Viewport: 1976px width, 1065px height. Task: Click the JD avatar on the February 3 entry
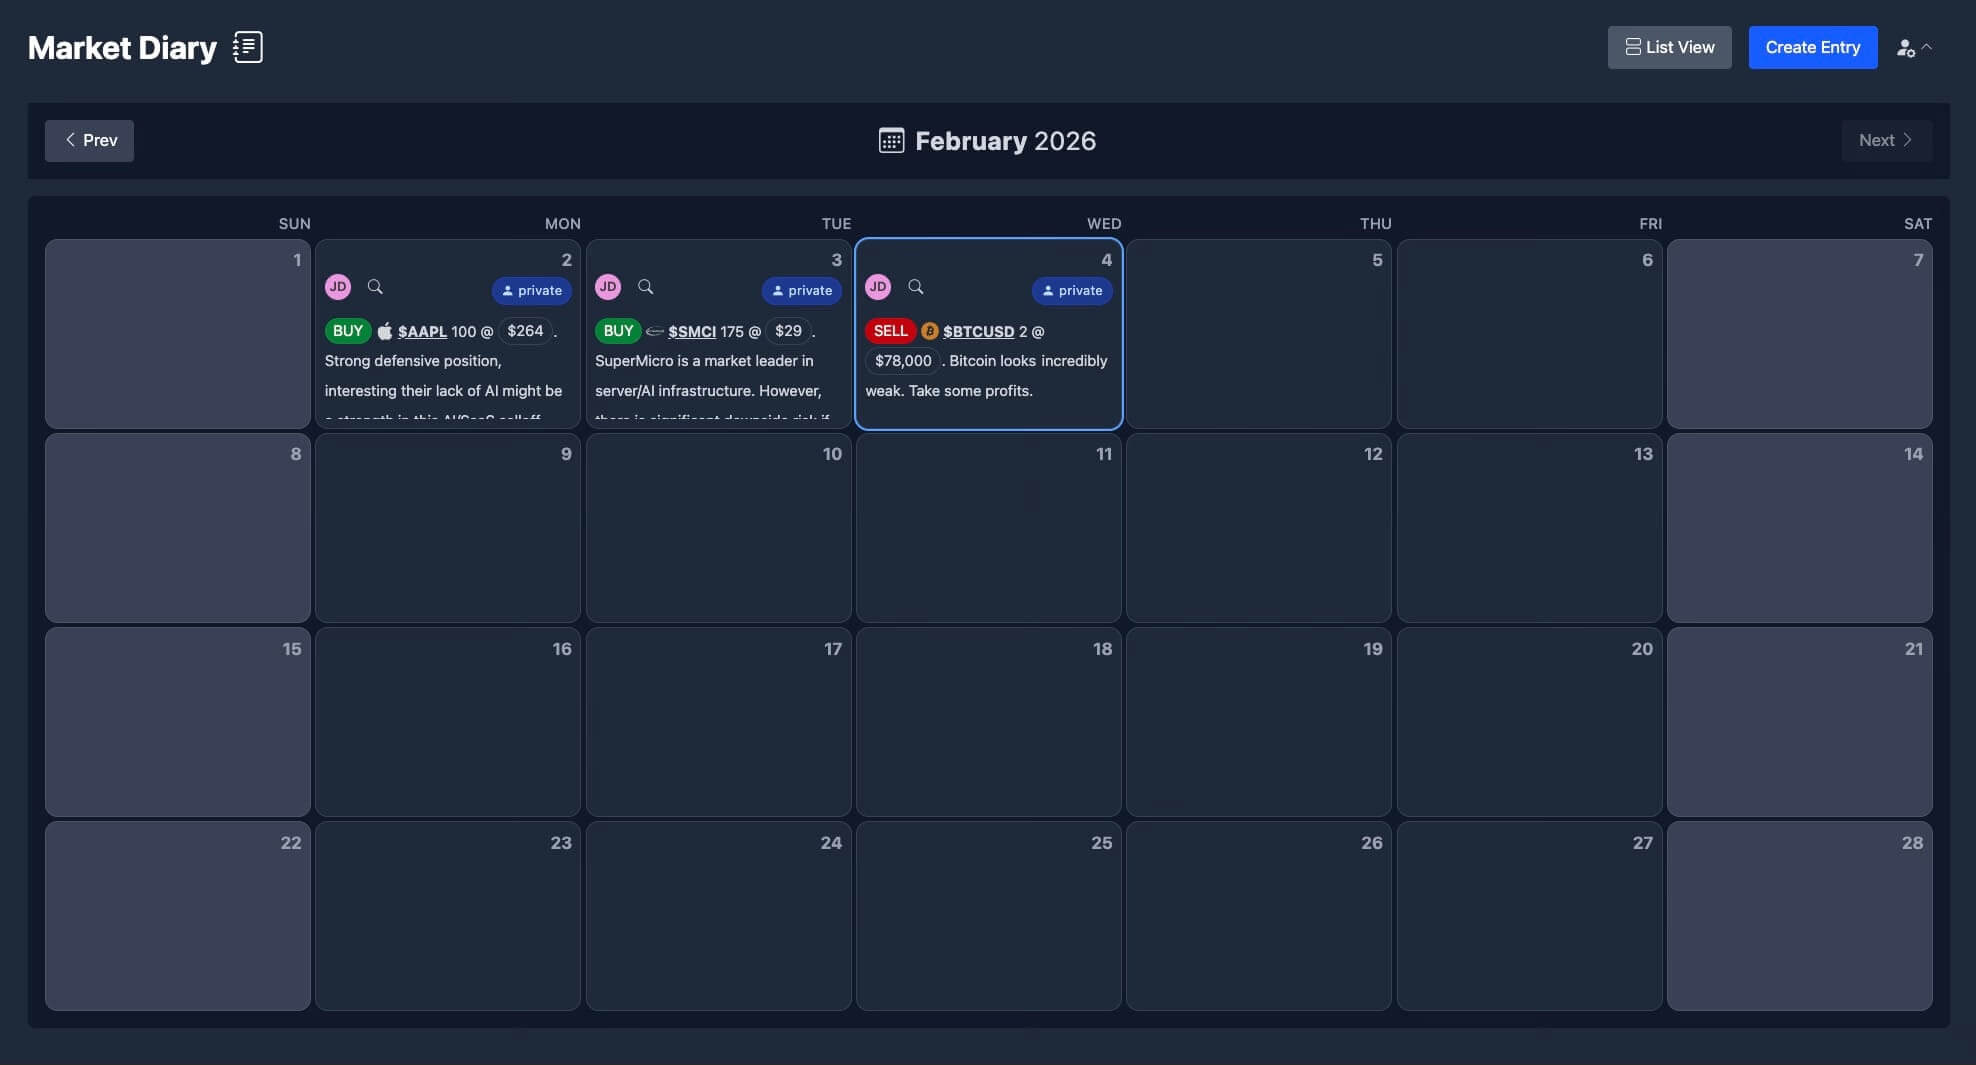[608, 286]
